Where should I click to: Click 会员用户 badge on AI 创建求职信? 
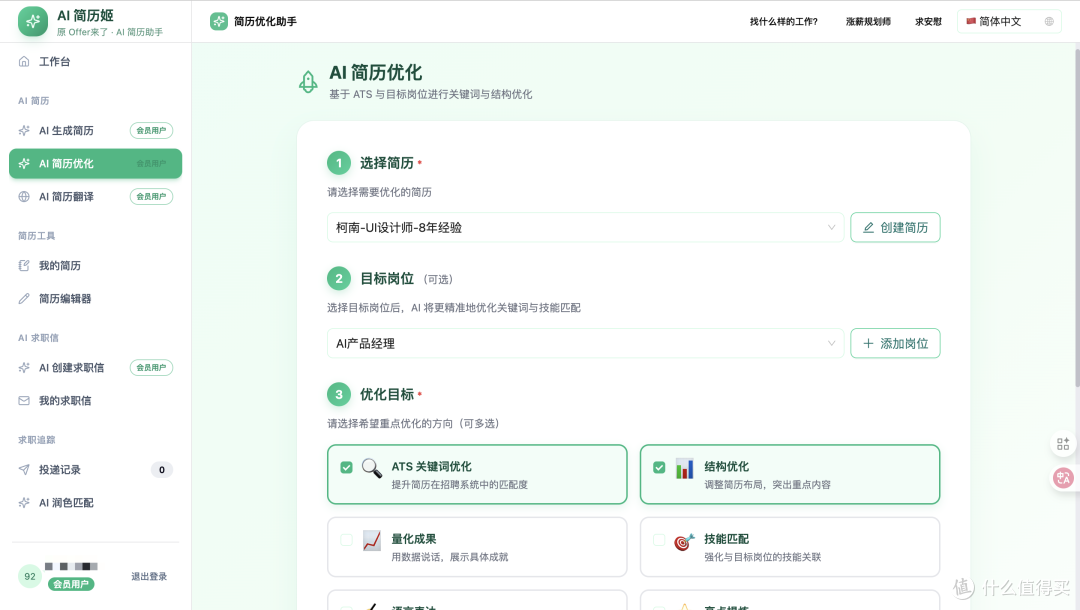point(151,367)
